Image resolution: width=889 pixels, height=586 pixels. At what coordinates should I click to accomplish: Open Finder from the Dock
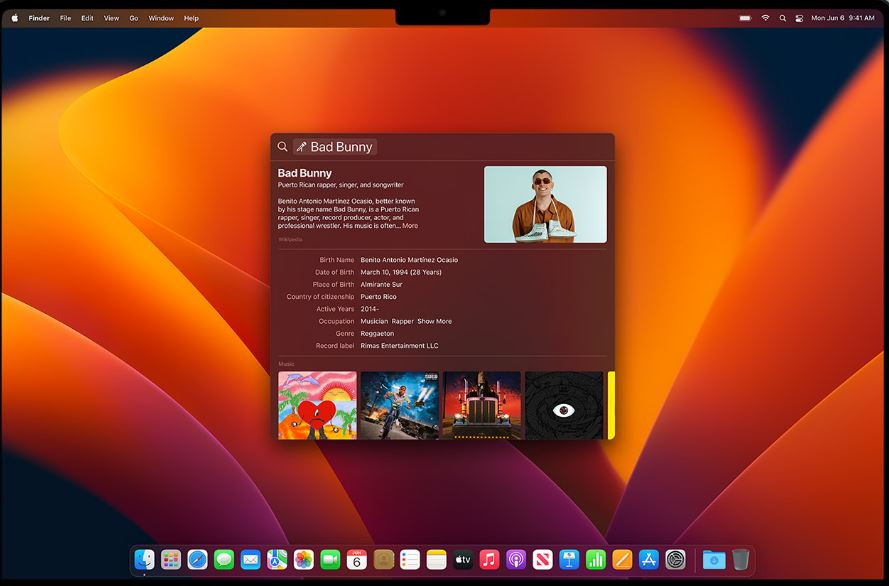[145, 560]
